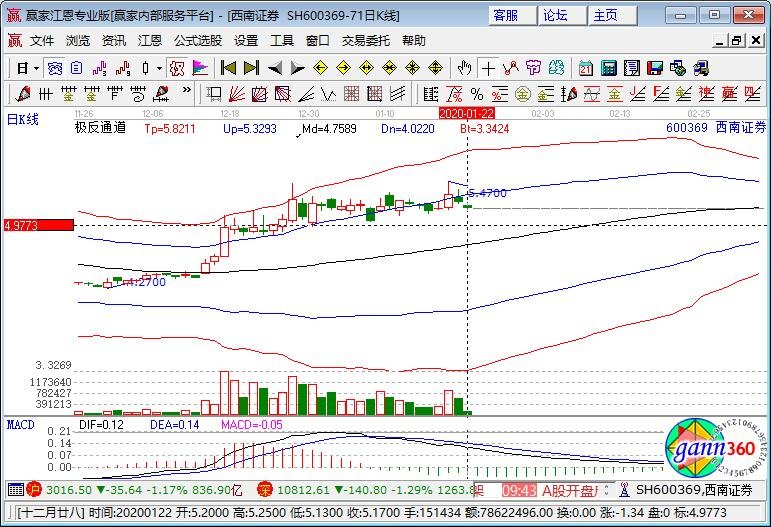771x527 pixels.
Task: Select the rectangle measure tool icon
Action: pyautogui.click(x=213, y=93)
